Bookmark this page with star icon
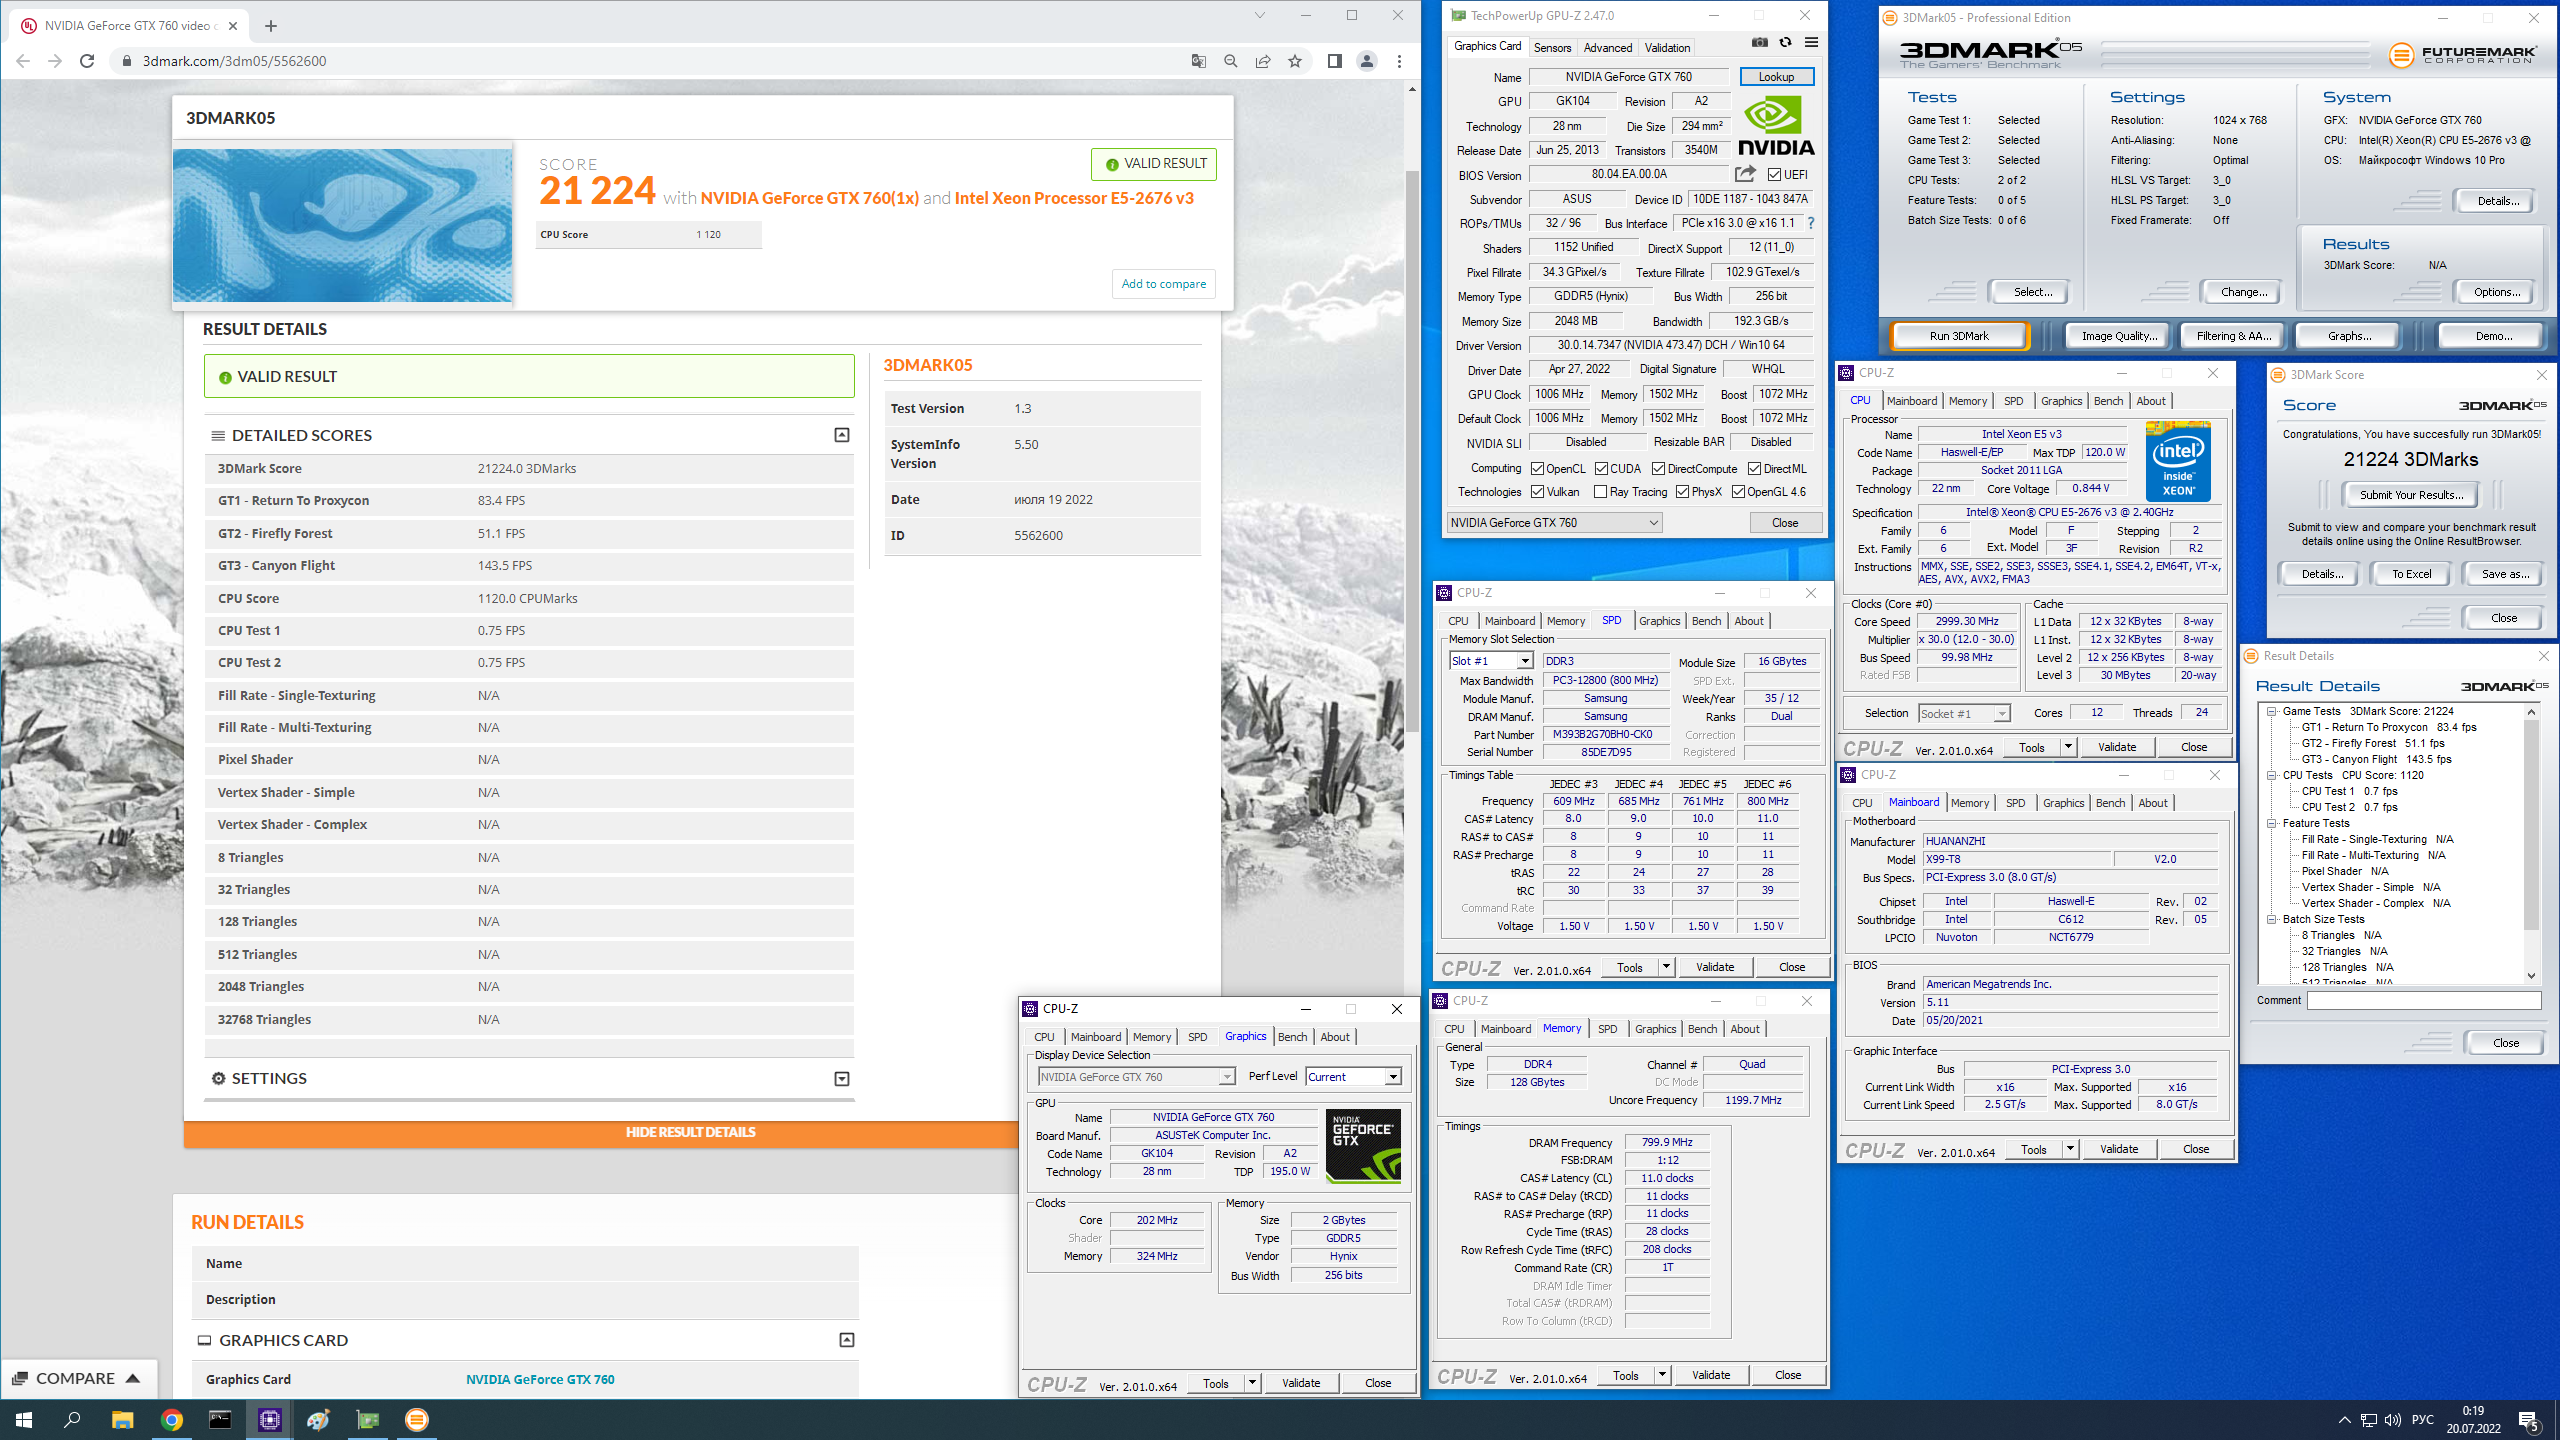 [1295, 61]
